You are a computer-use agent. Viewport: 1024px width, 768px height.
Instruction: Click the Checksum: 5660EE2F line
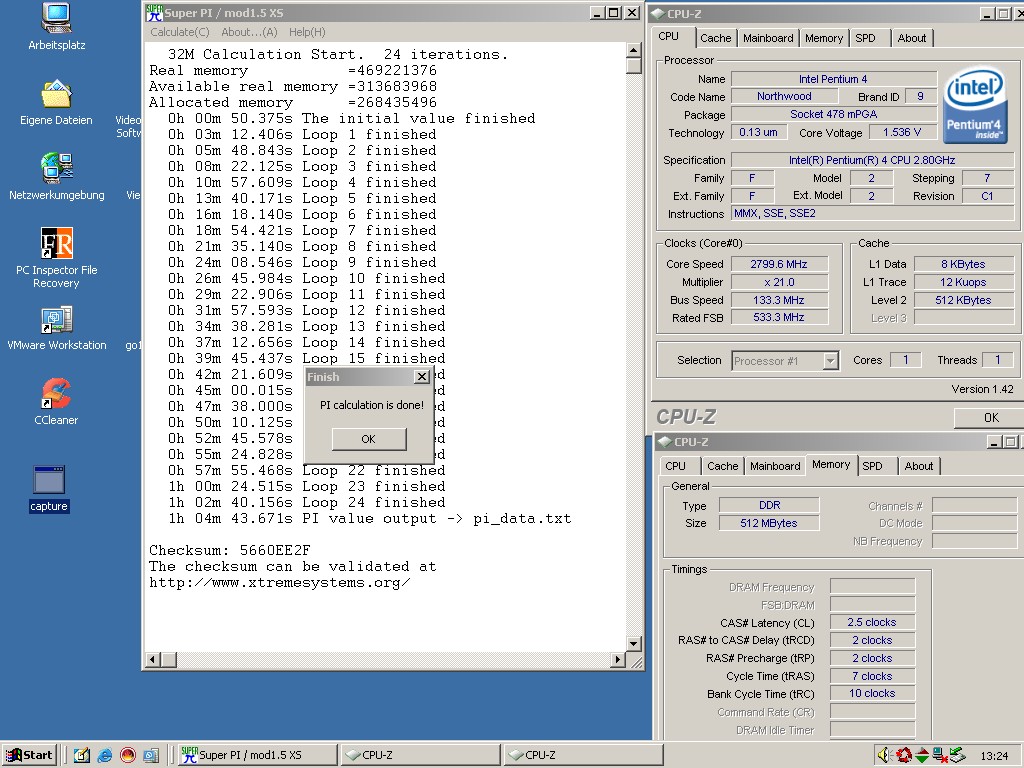[x=230, y=550]
